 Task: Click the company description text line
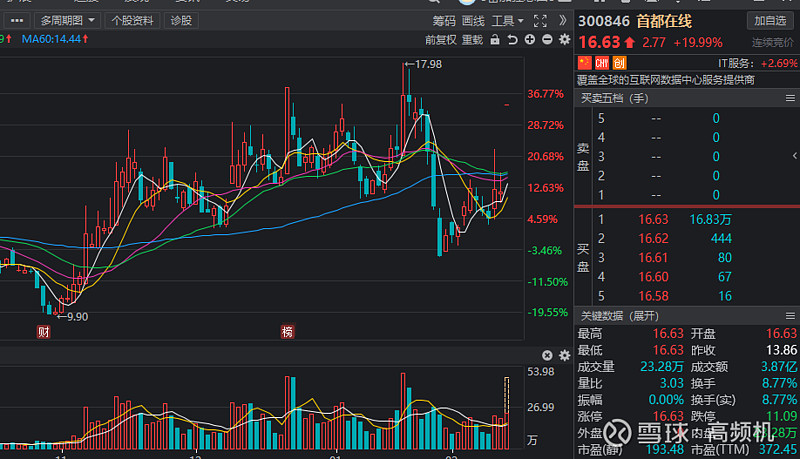click(x=666, y=80)
